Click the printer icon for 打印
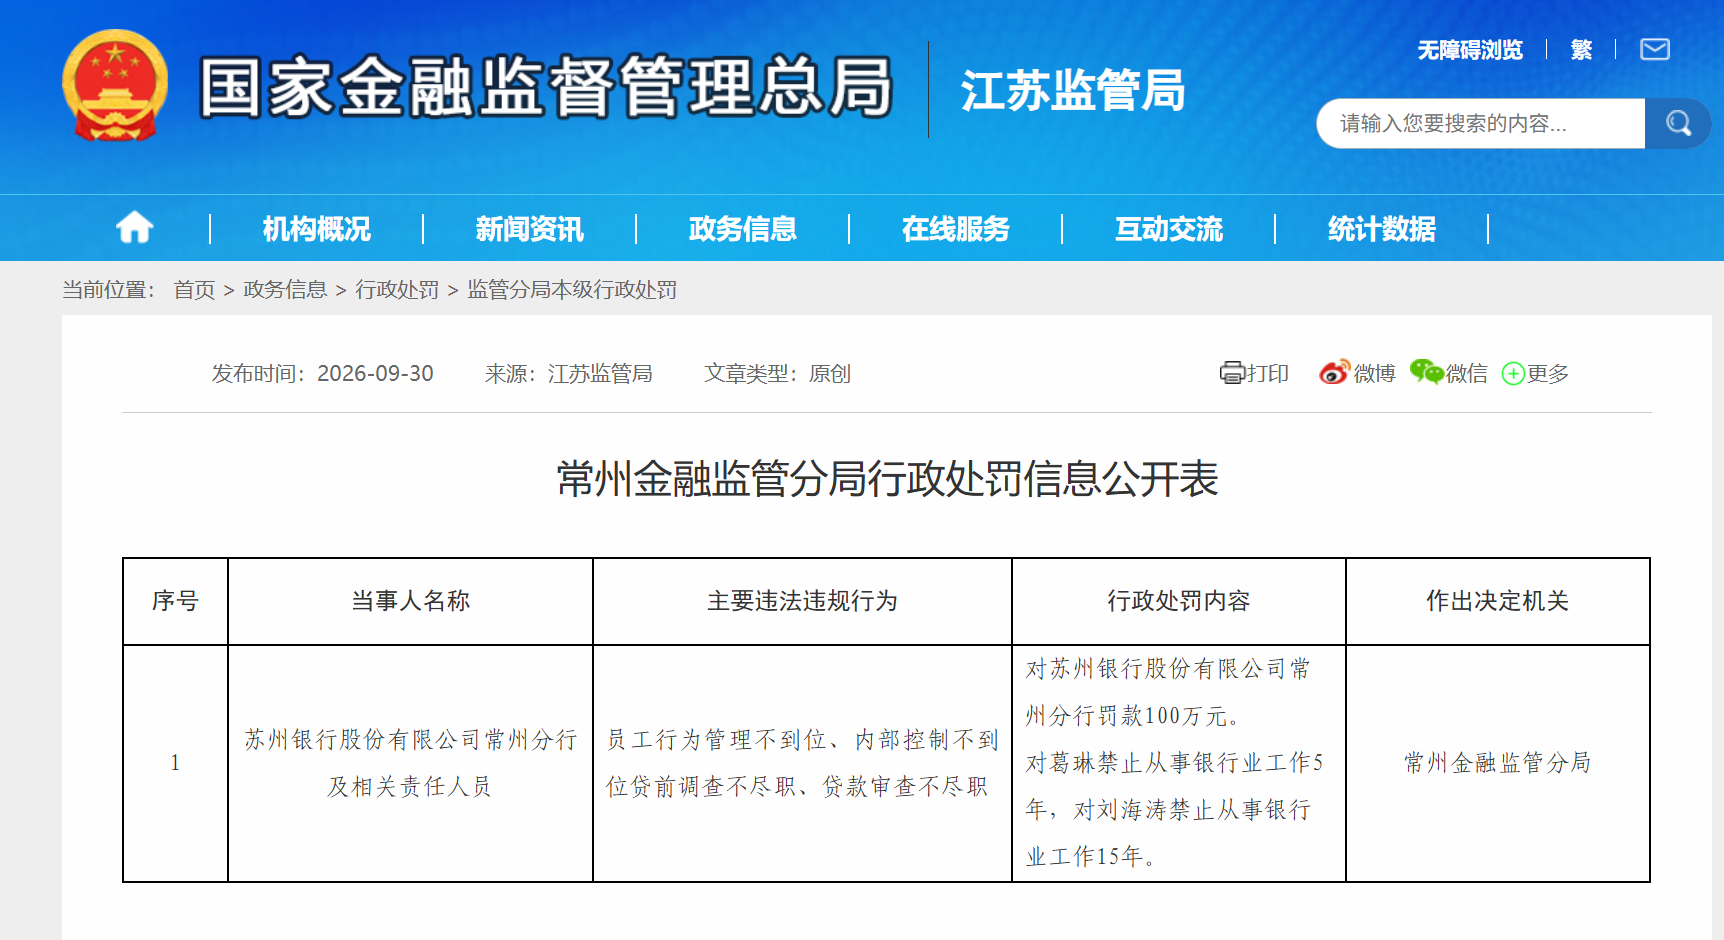This screenshot has height=940, width=1724. pos(1232,373)
